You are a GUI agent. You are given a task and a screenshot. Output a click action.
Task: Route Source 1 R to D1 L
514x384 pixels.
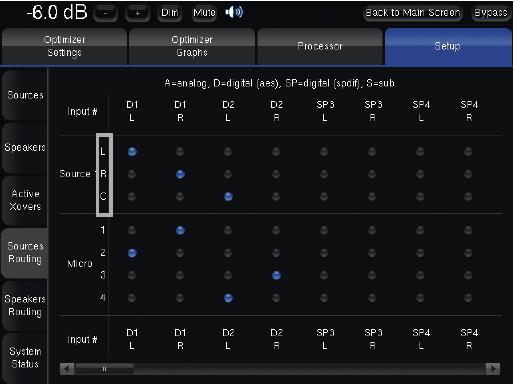tap(132, 174)
